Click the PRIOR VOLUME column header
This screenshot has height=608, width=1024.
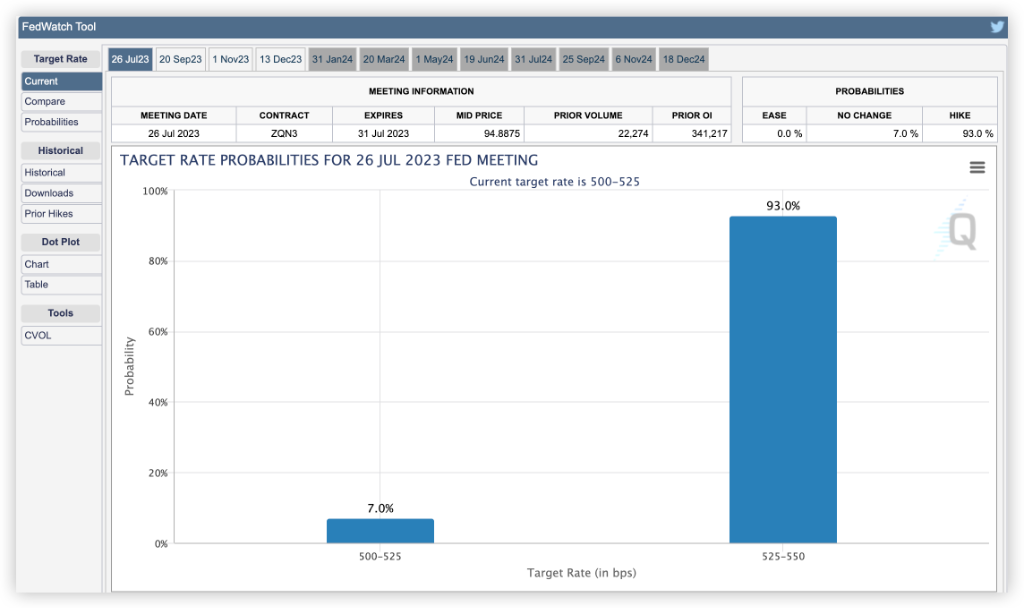[588, 116]
